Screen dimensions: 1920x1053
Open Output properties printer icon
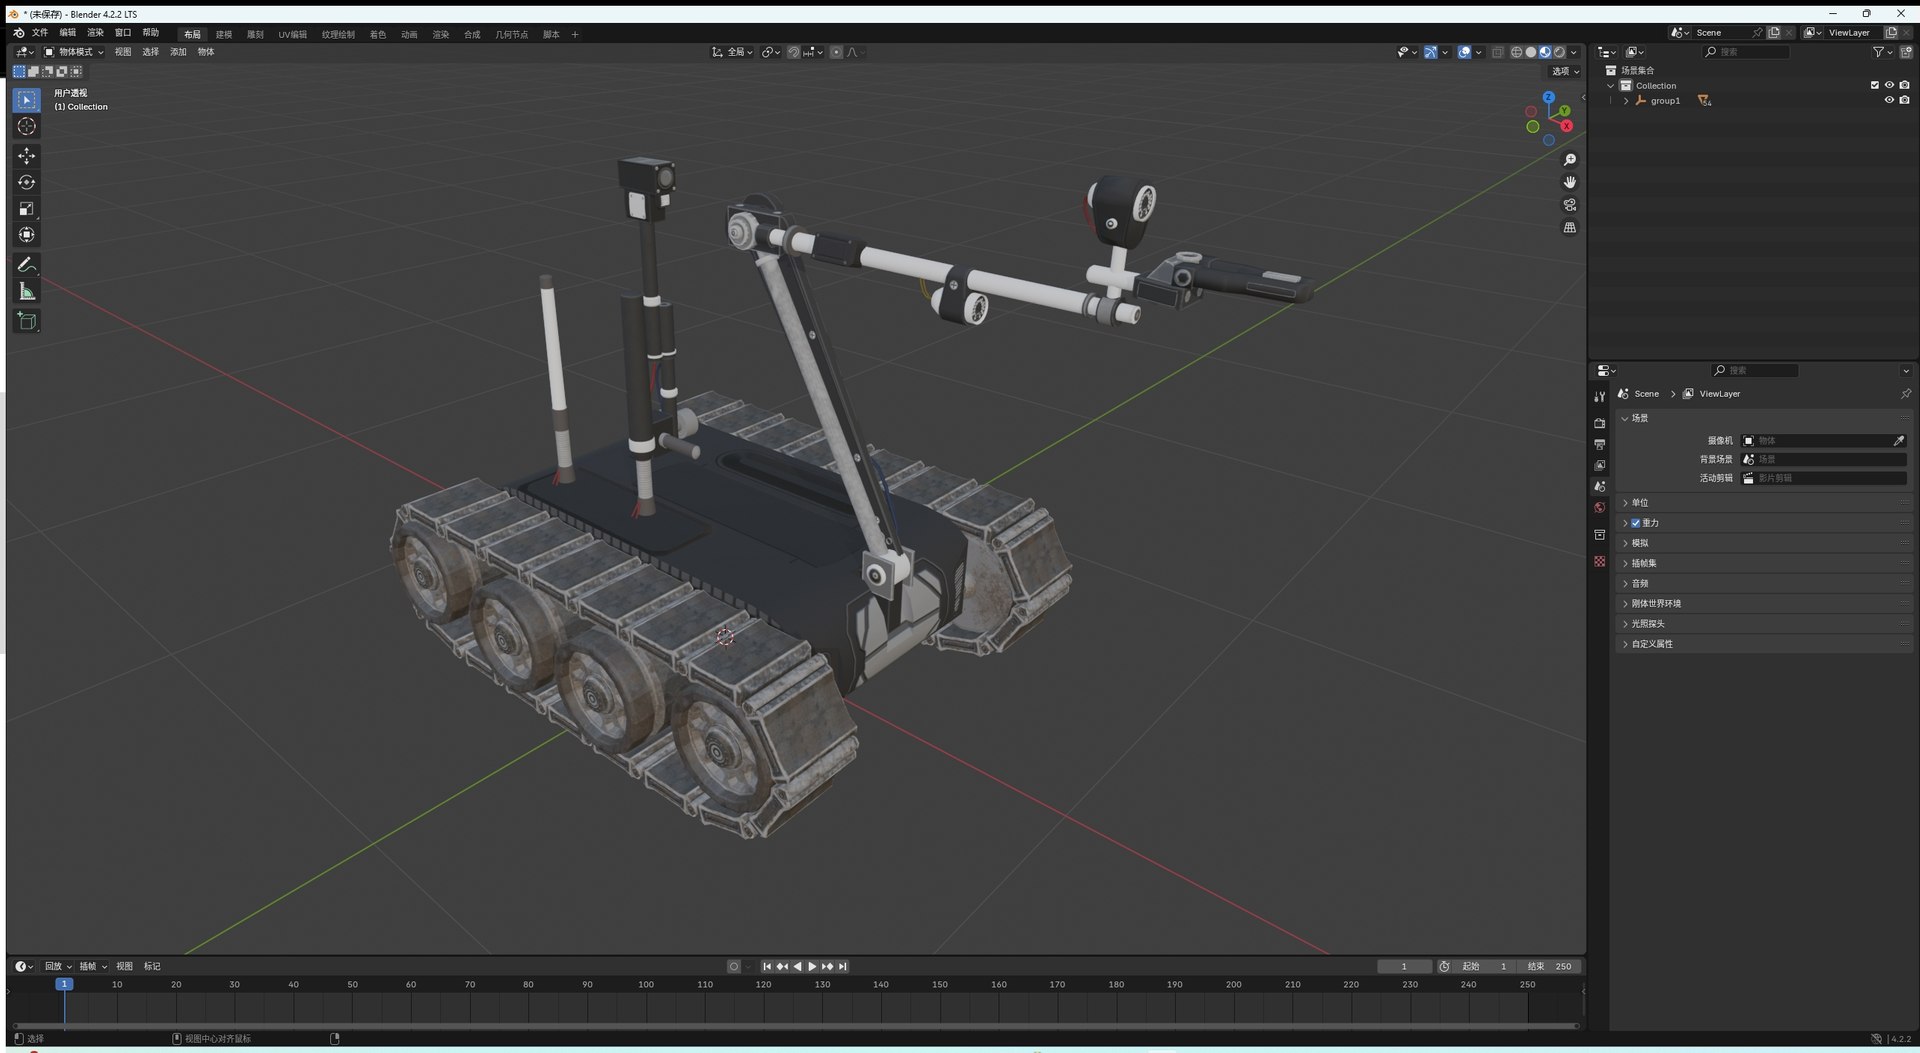point(1600,444)
